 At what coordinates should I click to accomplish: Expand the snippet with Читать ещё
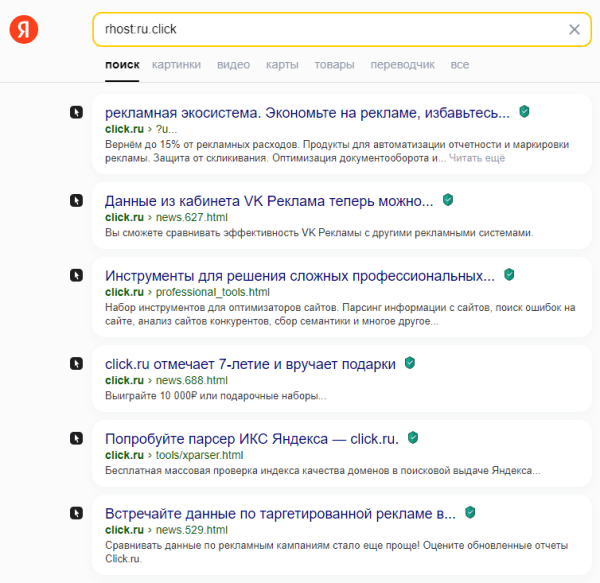(x=477, y=158)
